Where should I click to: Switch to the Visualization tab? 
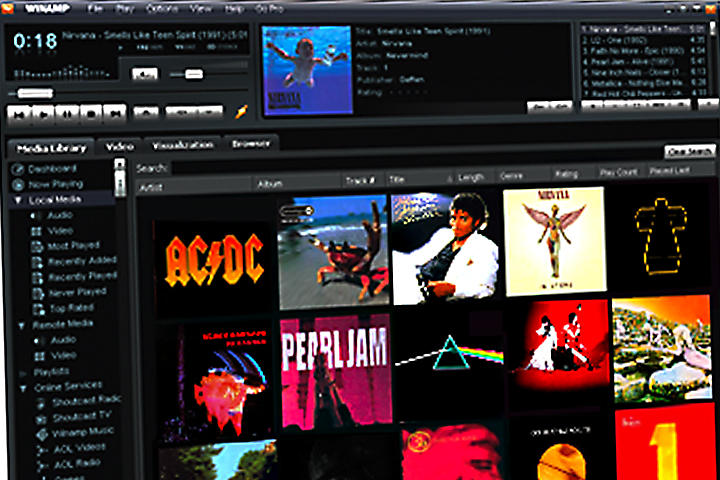[x=182, y=145]
